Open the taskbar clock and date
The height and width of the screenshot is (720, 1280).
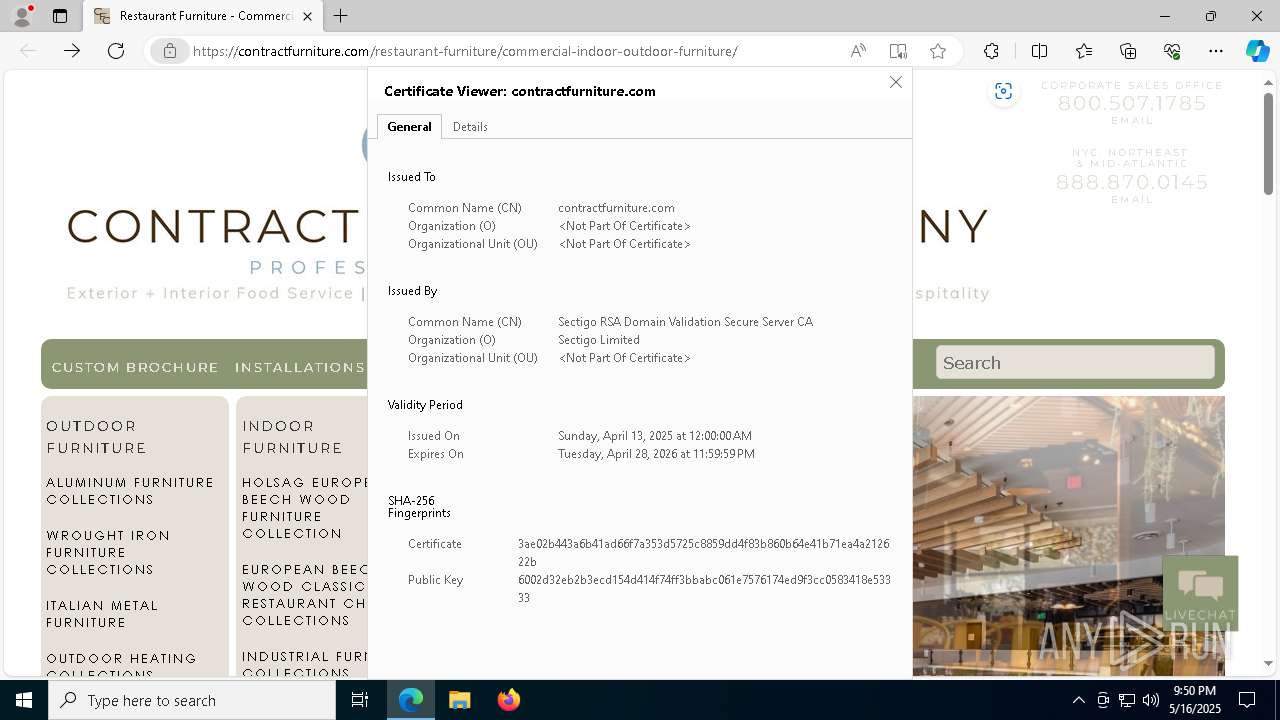pyautogui.click(x=1196, y=700)
